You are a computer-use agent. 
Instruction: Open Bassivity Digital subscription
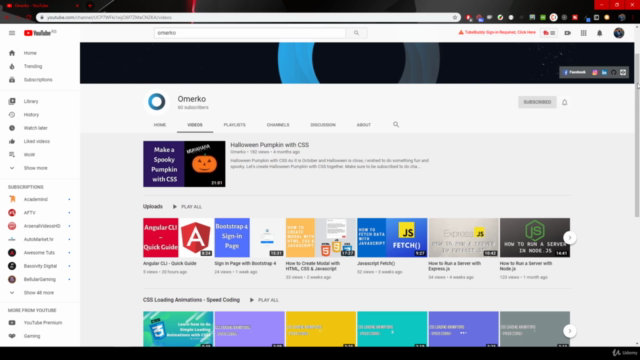40,266
